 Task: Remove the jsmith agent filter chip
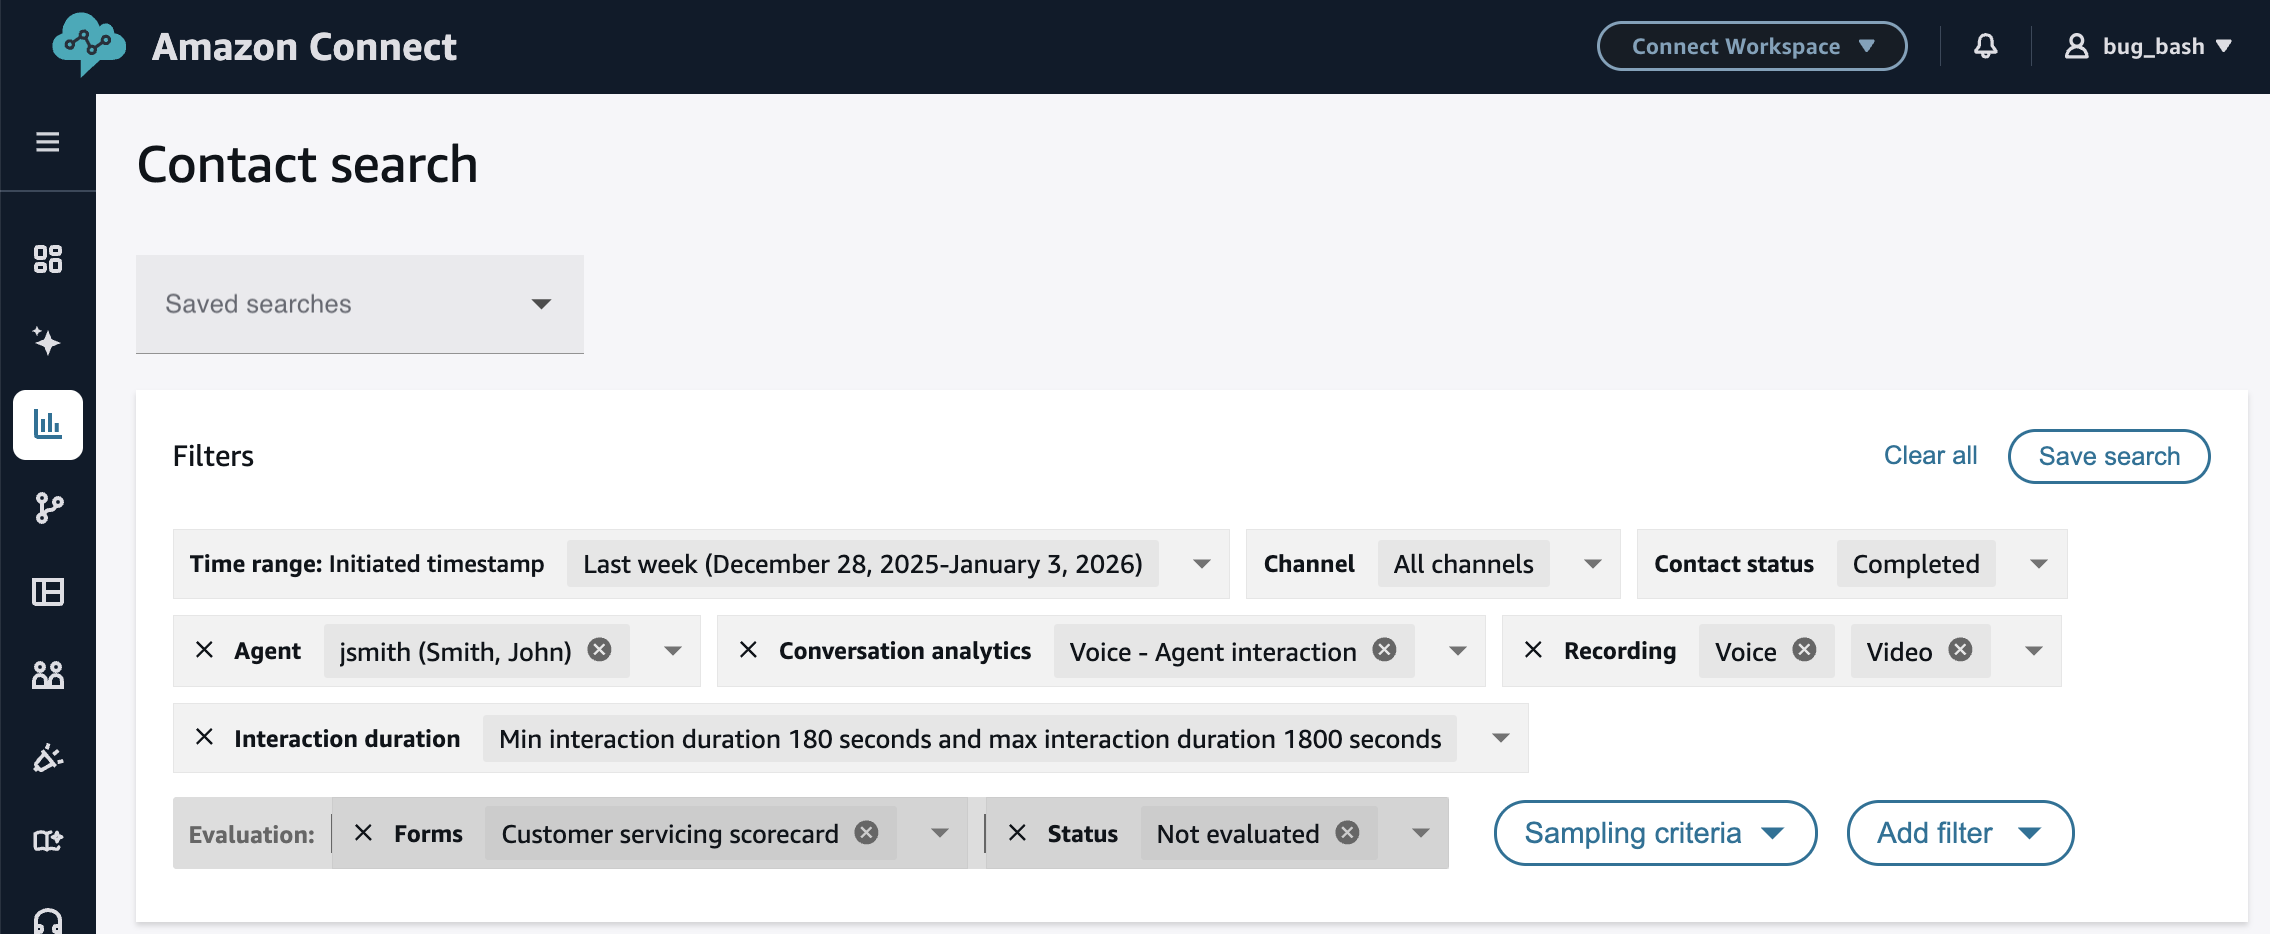[x=599, y=650]
